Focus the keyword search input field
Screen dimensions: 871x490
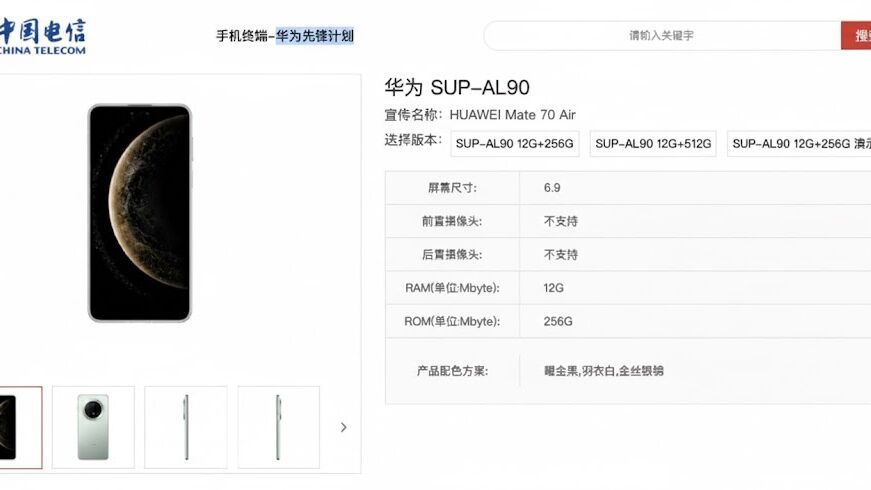click(x=661, y=35)
